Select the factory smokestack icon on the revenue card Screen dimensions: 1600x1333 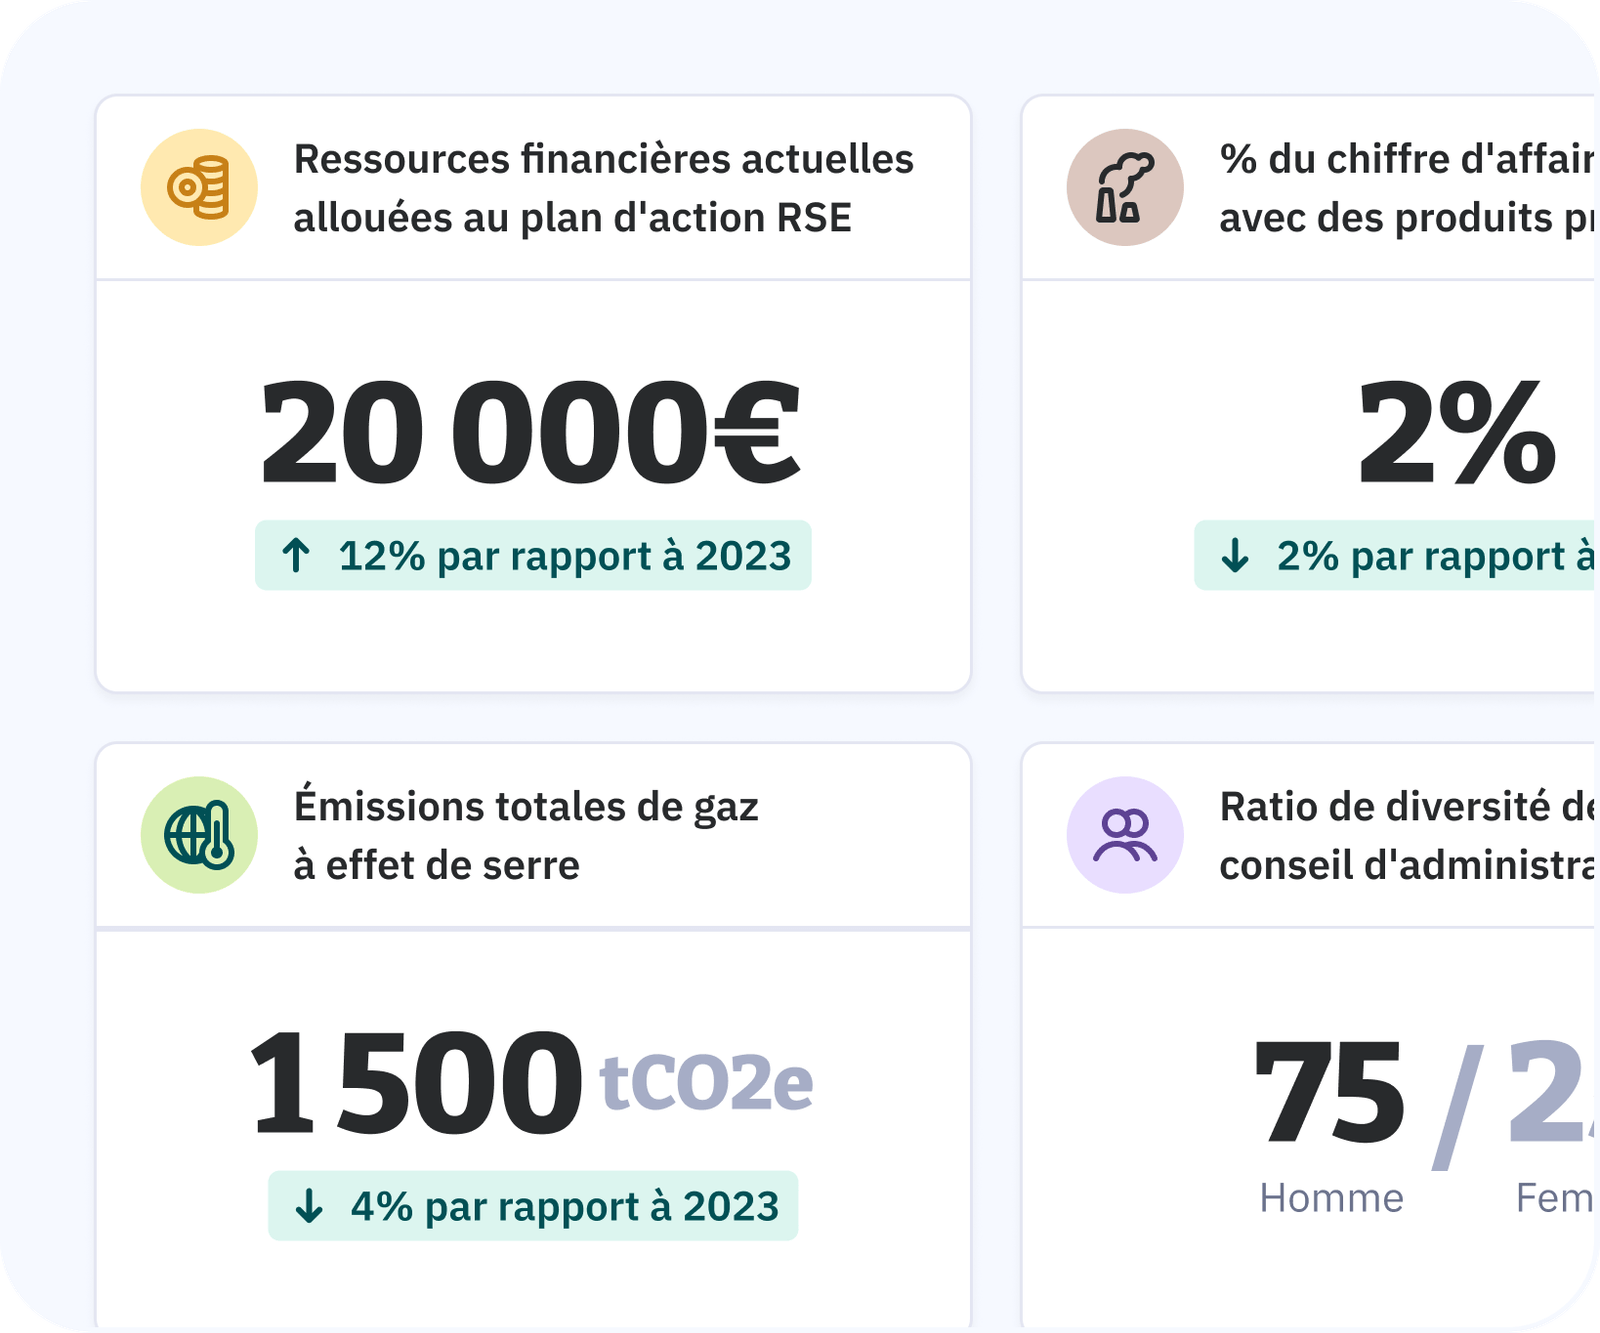tap(1124, 187)
